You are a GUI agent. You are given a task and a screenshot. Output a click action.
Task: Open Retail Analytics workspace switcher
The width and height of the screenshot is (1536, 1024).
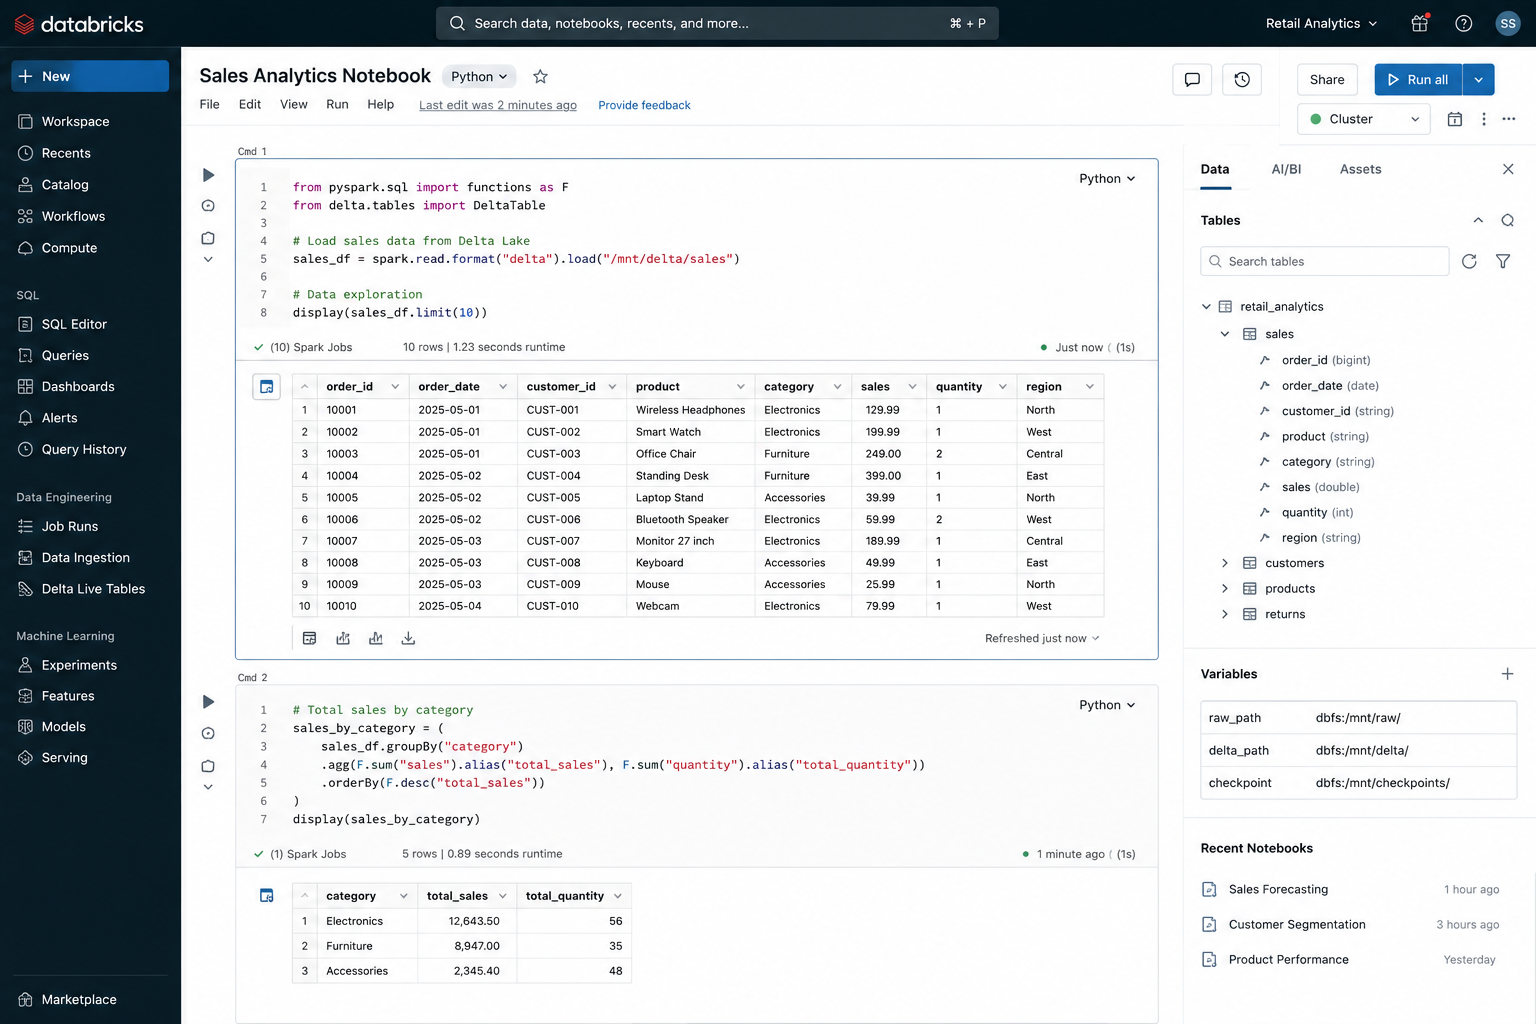click(1322, 23)
